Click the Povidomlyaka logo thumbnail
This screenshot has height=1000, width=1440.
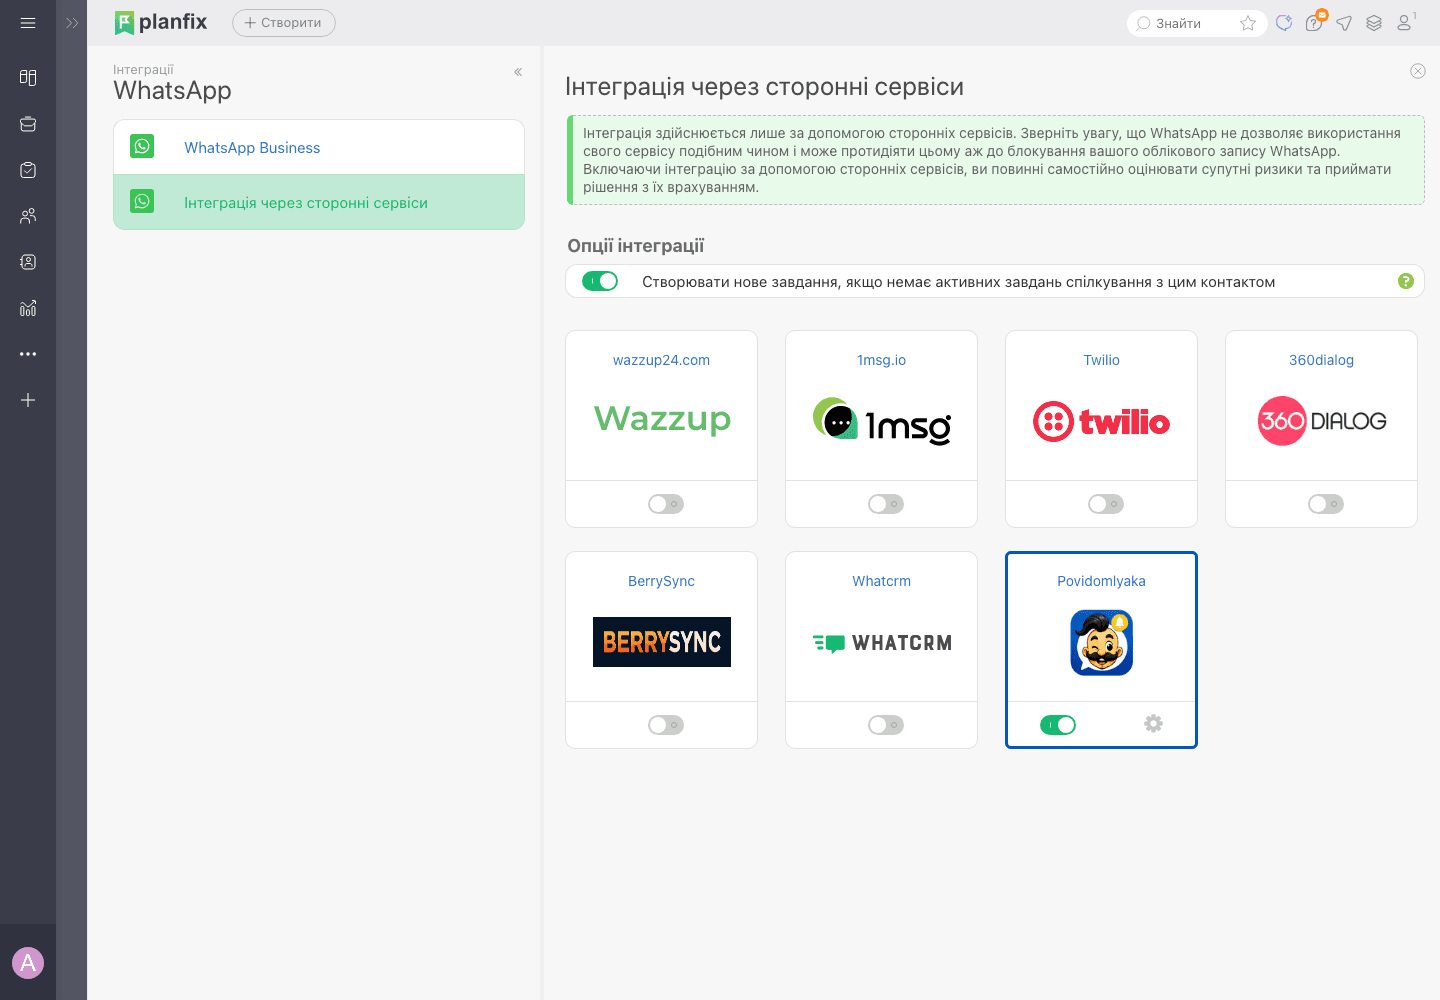[1101, 642]
